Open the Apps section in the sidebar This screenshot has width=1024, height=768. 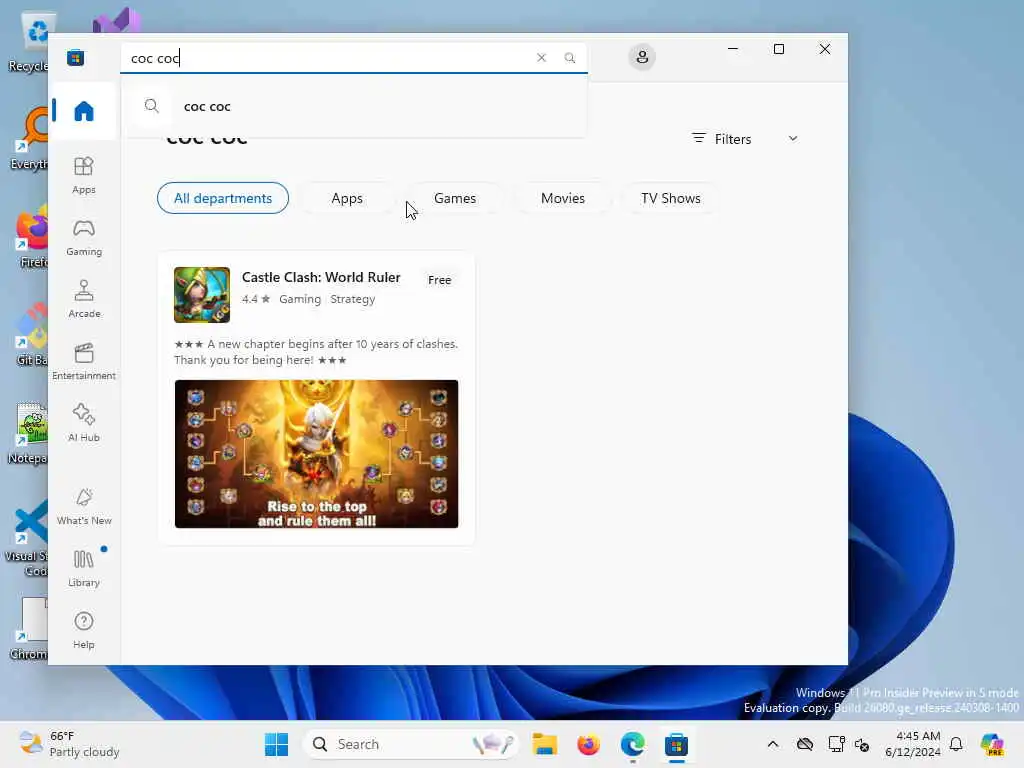click(84, 175)
